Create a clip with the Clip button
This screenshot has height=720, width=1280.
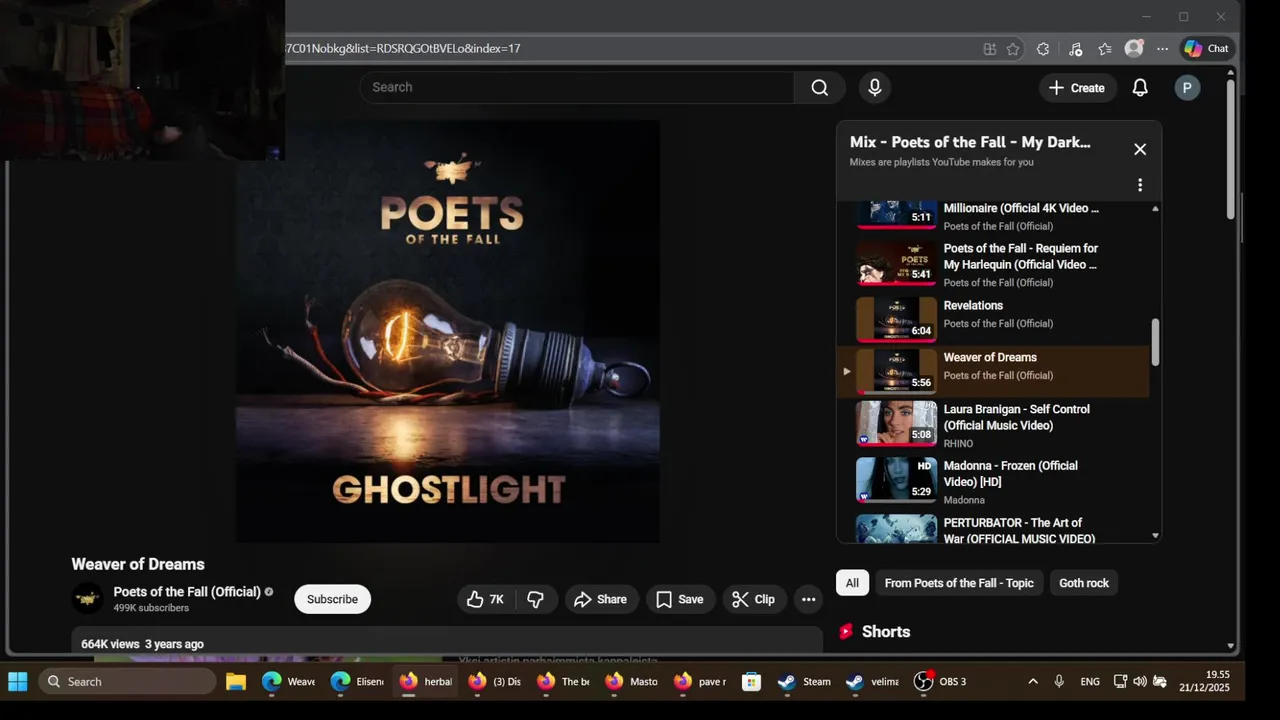click(753, 599)
